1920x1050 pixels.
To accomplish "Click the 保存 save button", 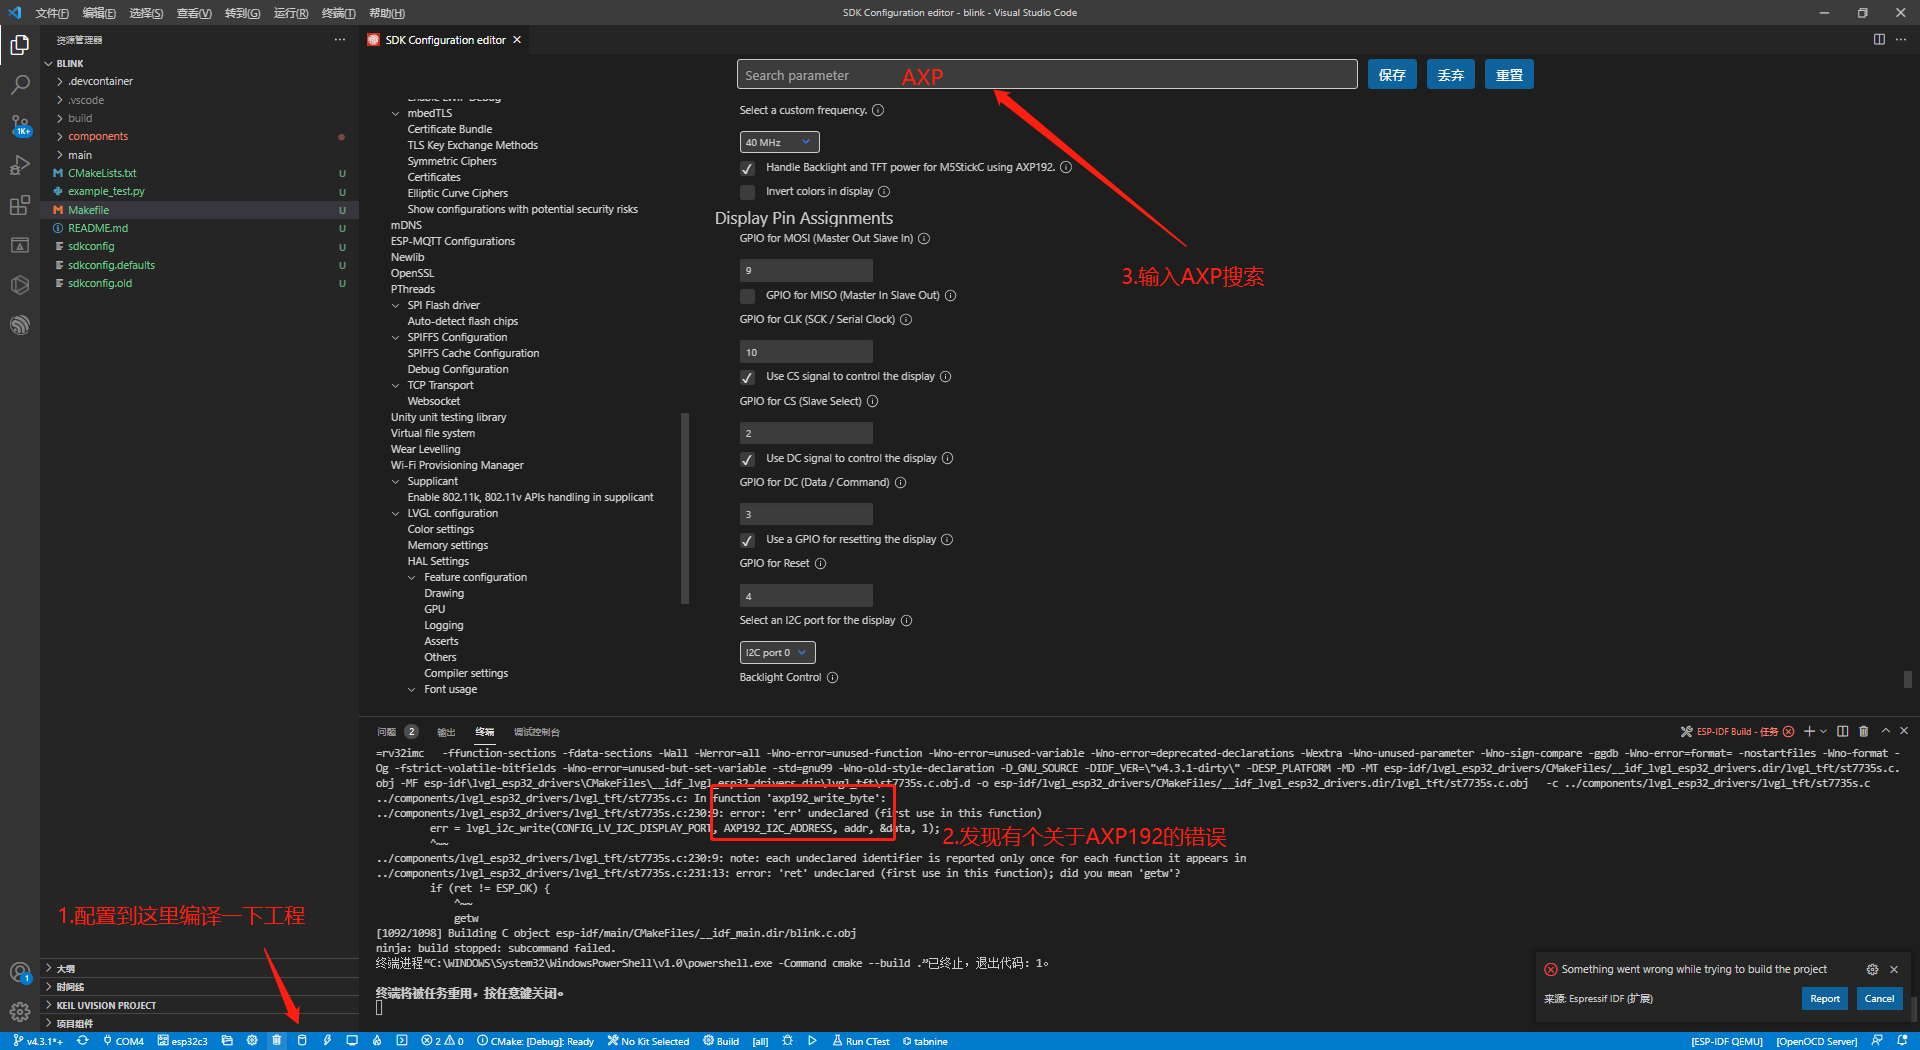I will coord(1392,75).
